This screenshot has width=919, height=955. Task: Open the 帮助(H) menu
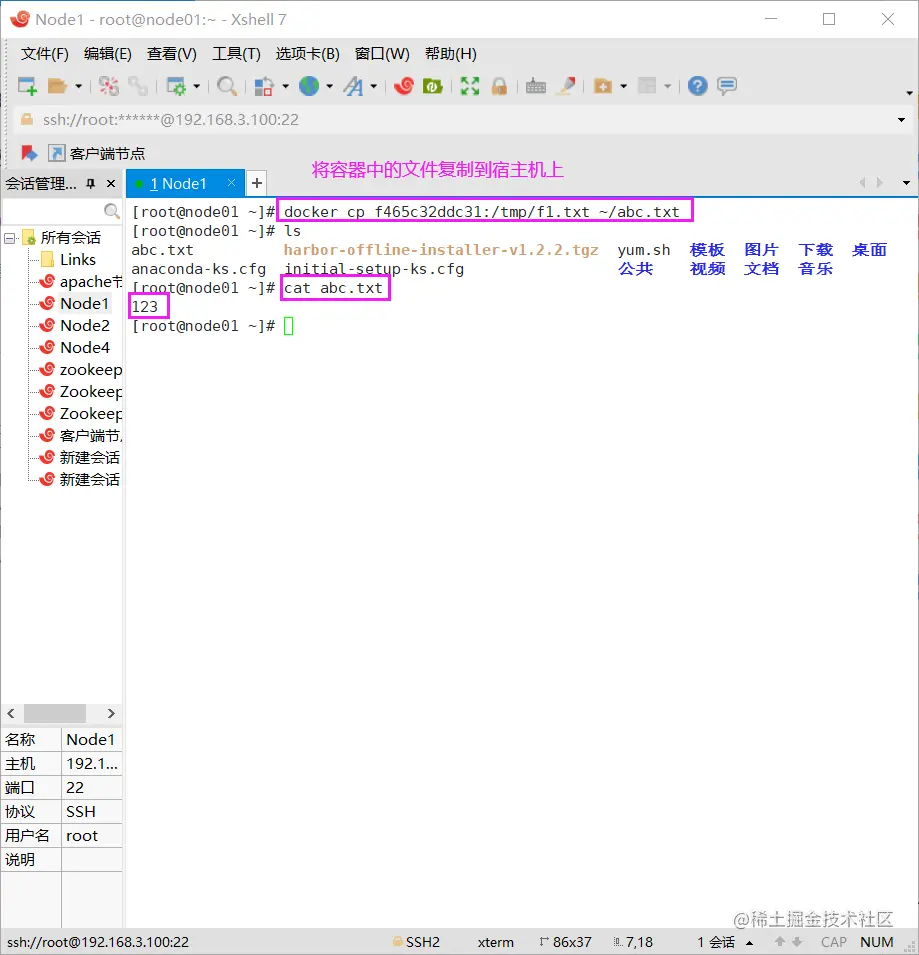coord(451,54)
